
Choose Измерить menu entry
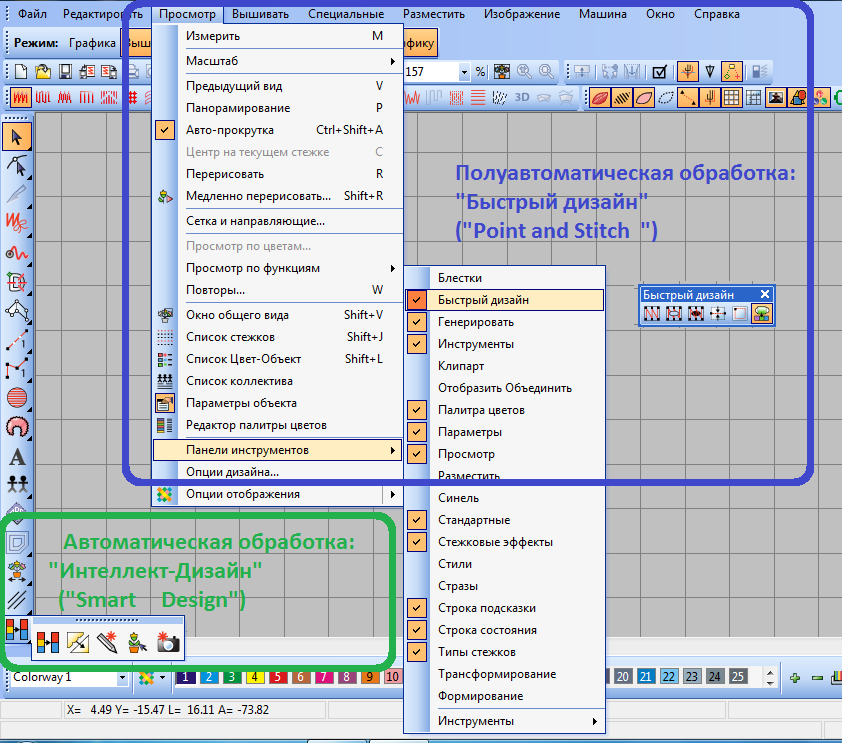click(x=278, y=36)
